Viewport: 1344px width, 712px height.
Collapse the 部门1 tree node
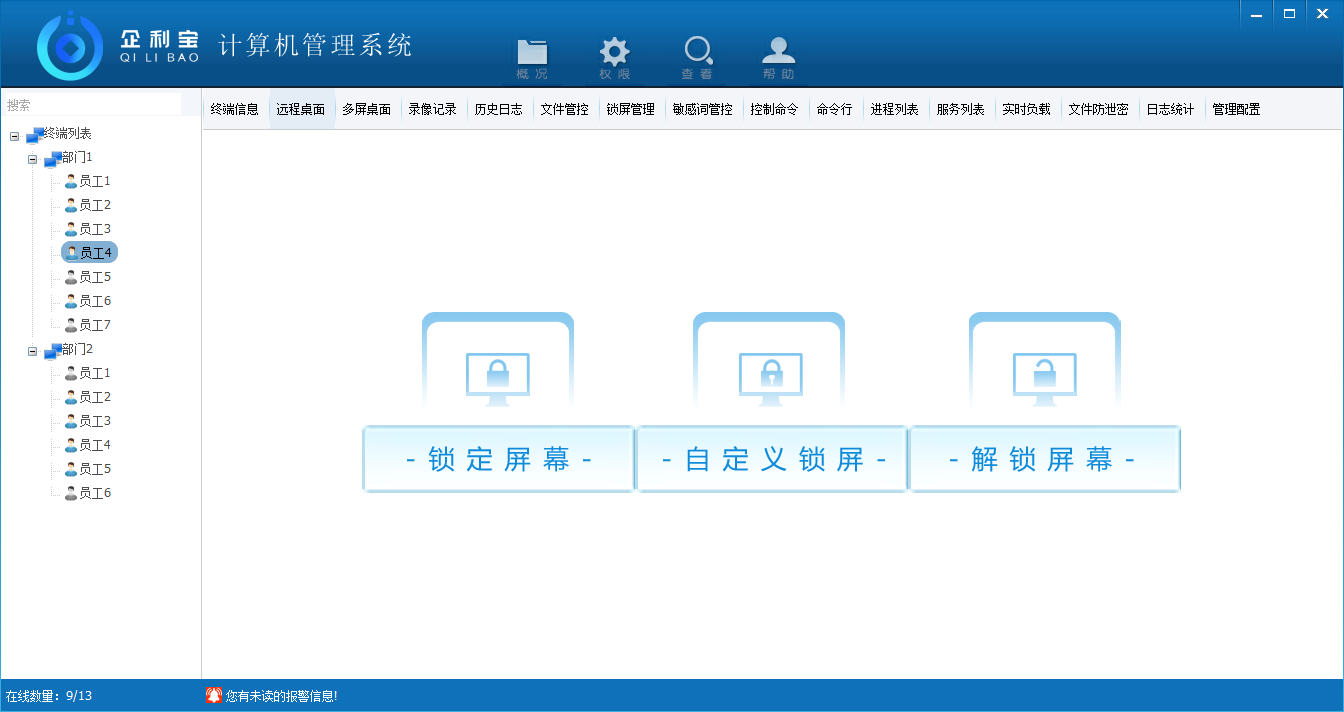click(x=32, y=160)
